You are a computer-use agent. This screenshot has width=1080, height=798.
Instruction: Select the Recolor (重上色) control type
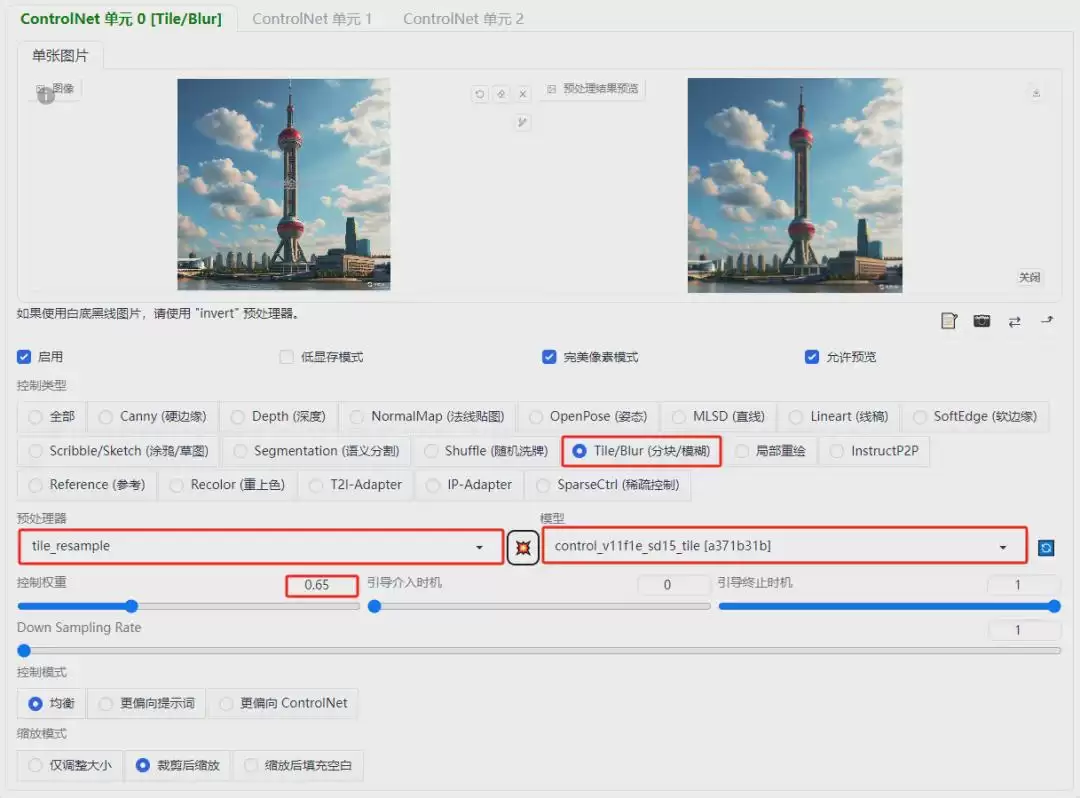click(x=228, y=485)
